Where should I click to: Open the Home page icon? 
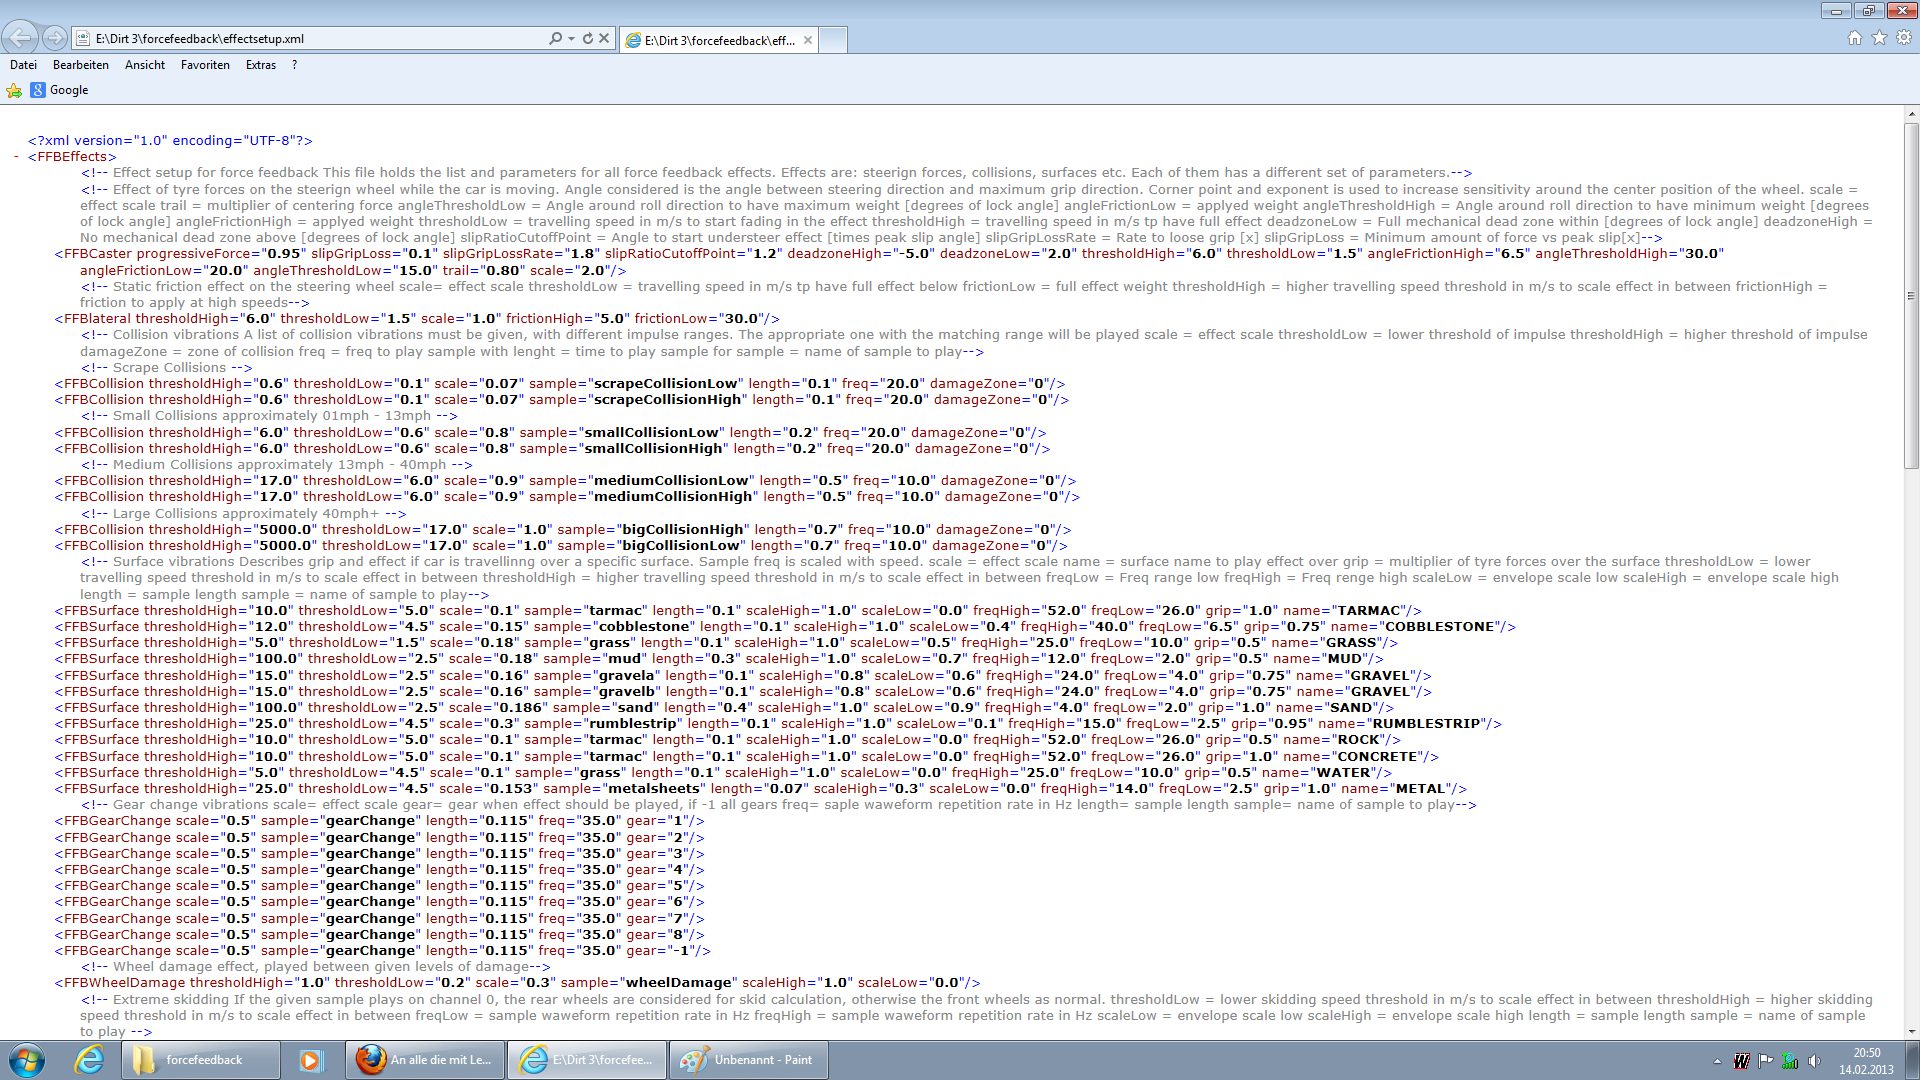[x=1855, y=38]
